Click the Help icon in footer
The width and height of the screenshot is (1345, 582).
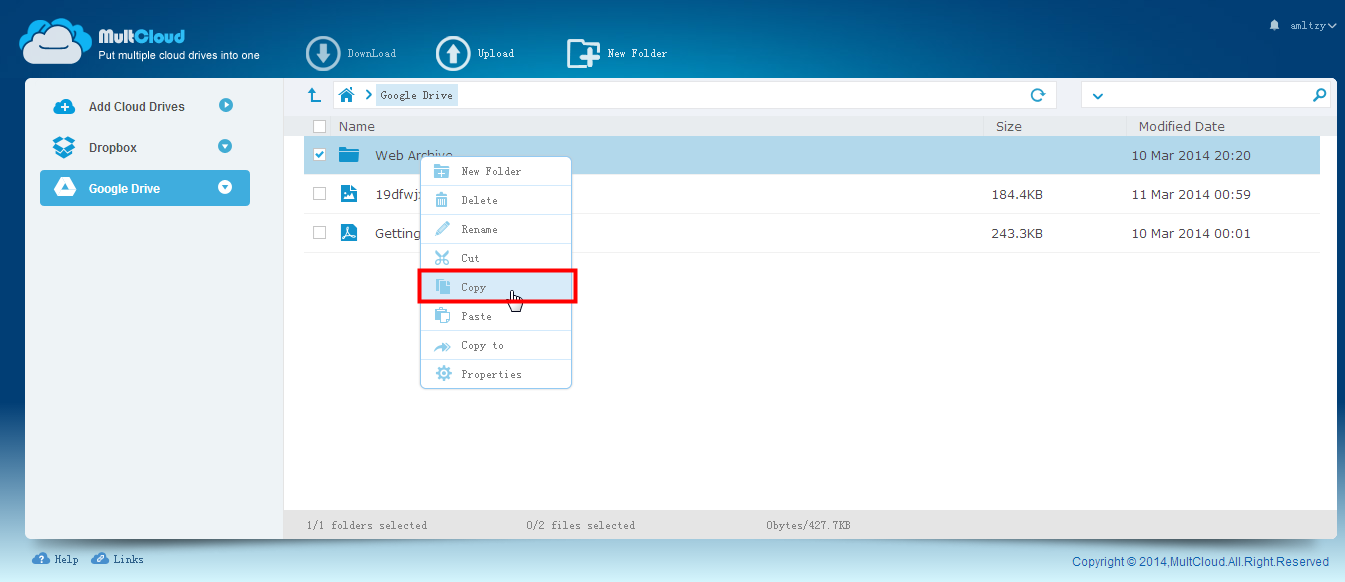41,559
